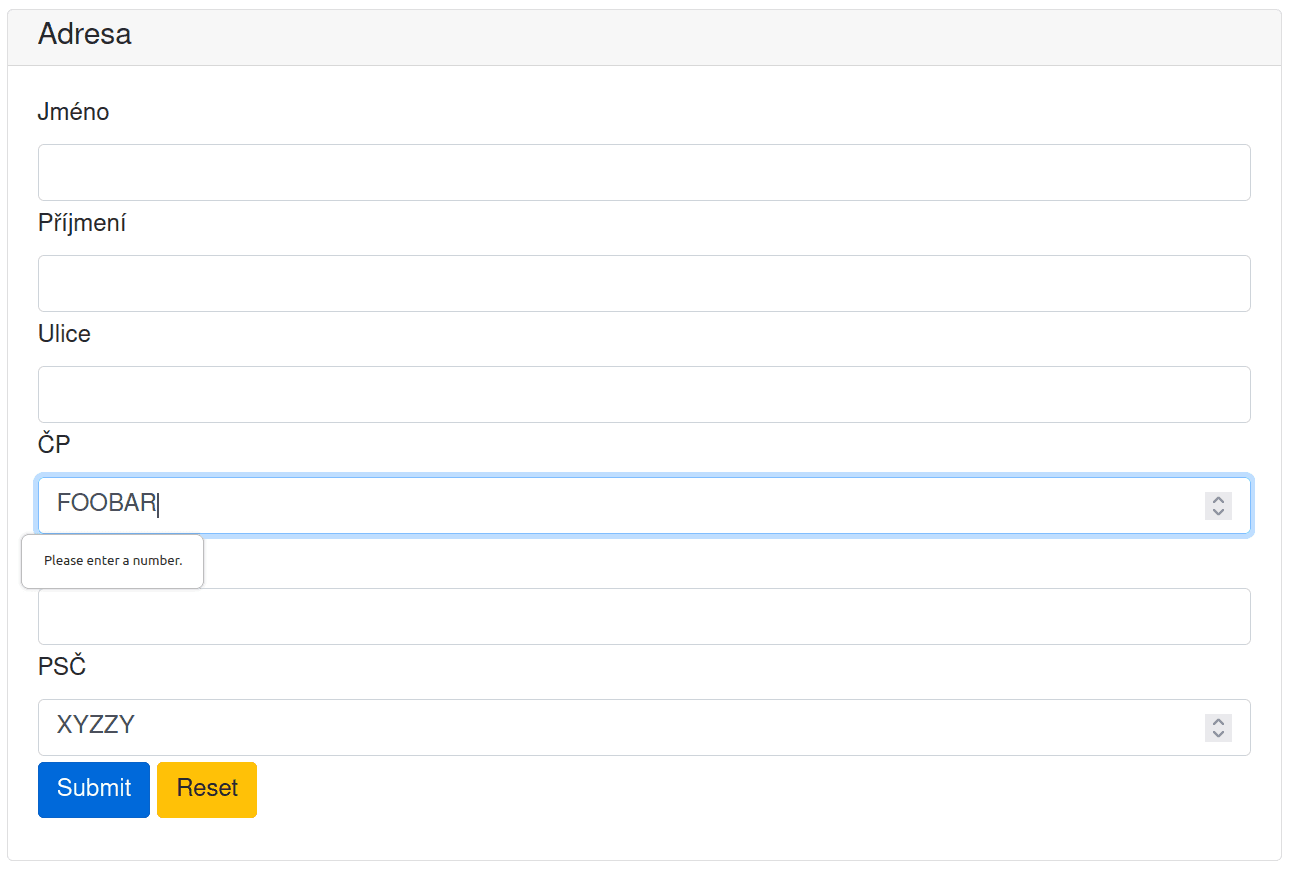Image resolution: width=1290 pixels, height=869 pixels.
Task: Focus the Jméno text field
Action: [x=644, y=172]
